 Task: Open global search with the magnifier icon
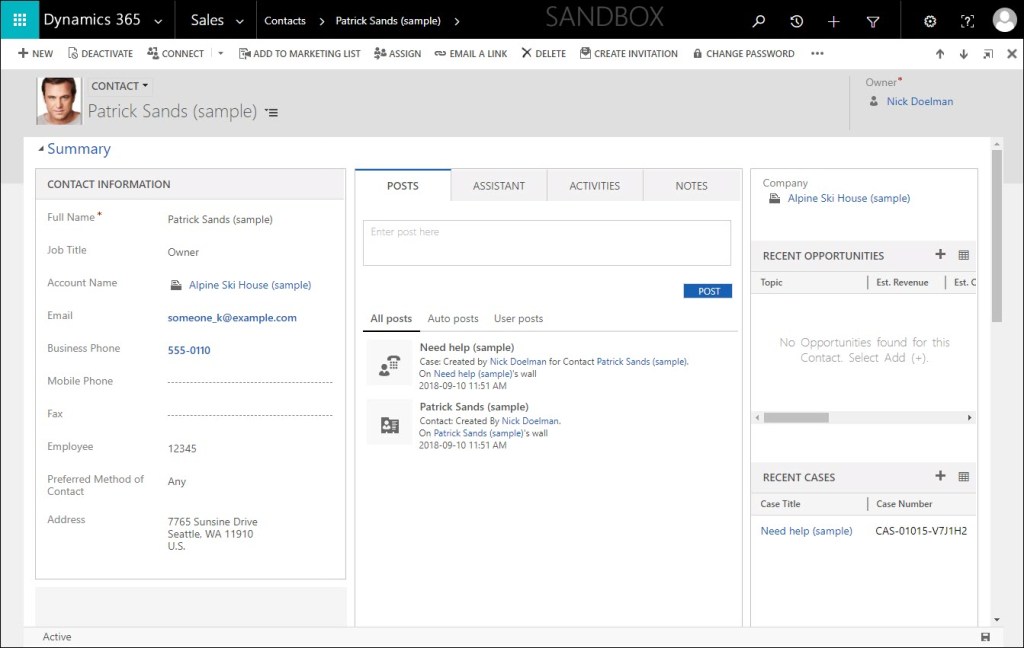[759, 19]
